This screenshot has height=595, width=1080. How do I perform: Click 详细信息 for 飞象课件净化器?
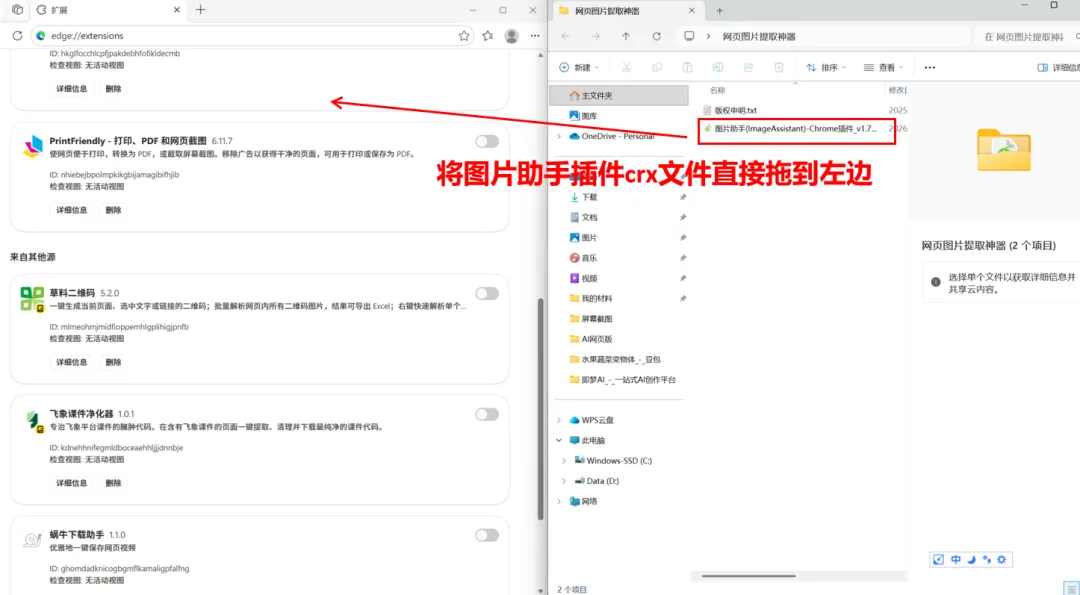pyautogui.click(x=72, y=483)
